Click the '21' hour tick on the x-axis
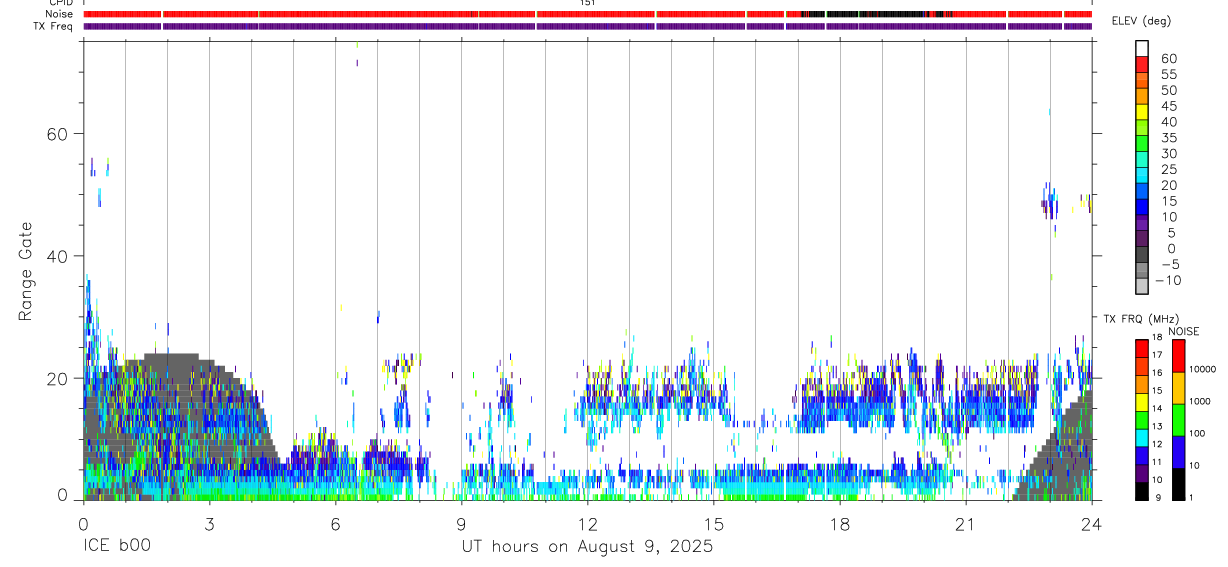This screenshot has height=567, width=1228. point(965,523)
